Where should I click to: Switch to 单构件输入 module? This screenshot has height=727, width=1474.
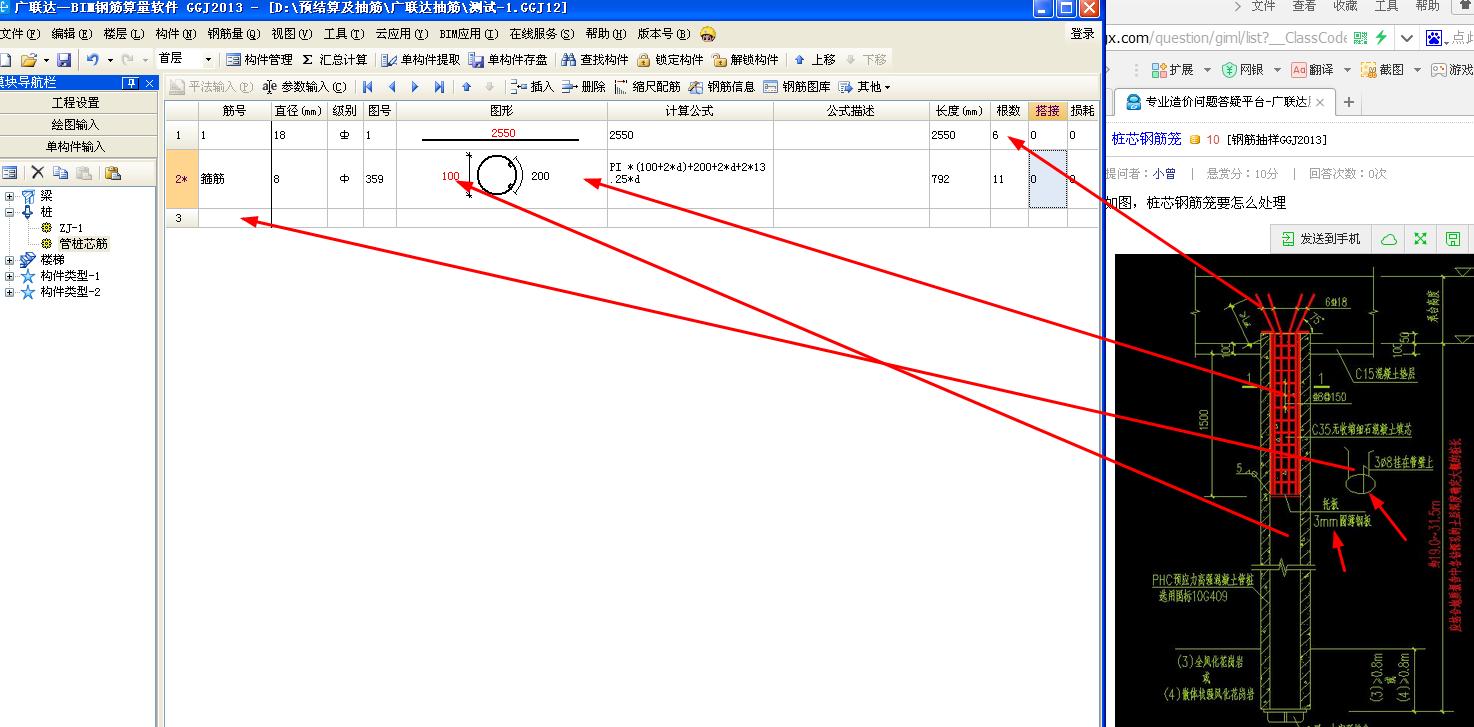point(76,147)
